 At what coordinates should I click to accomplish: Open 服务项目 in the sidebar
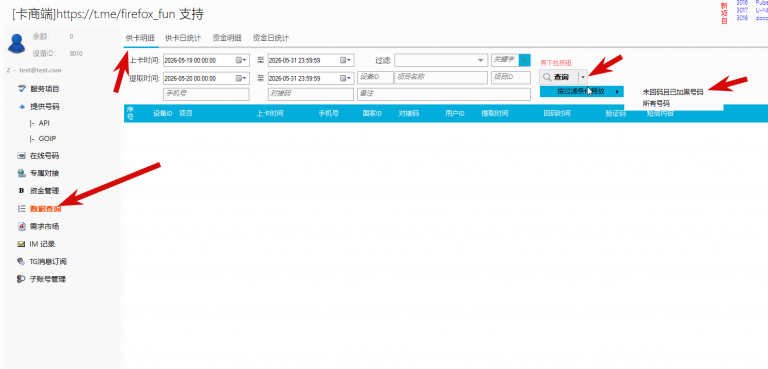[45, 89]
